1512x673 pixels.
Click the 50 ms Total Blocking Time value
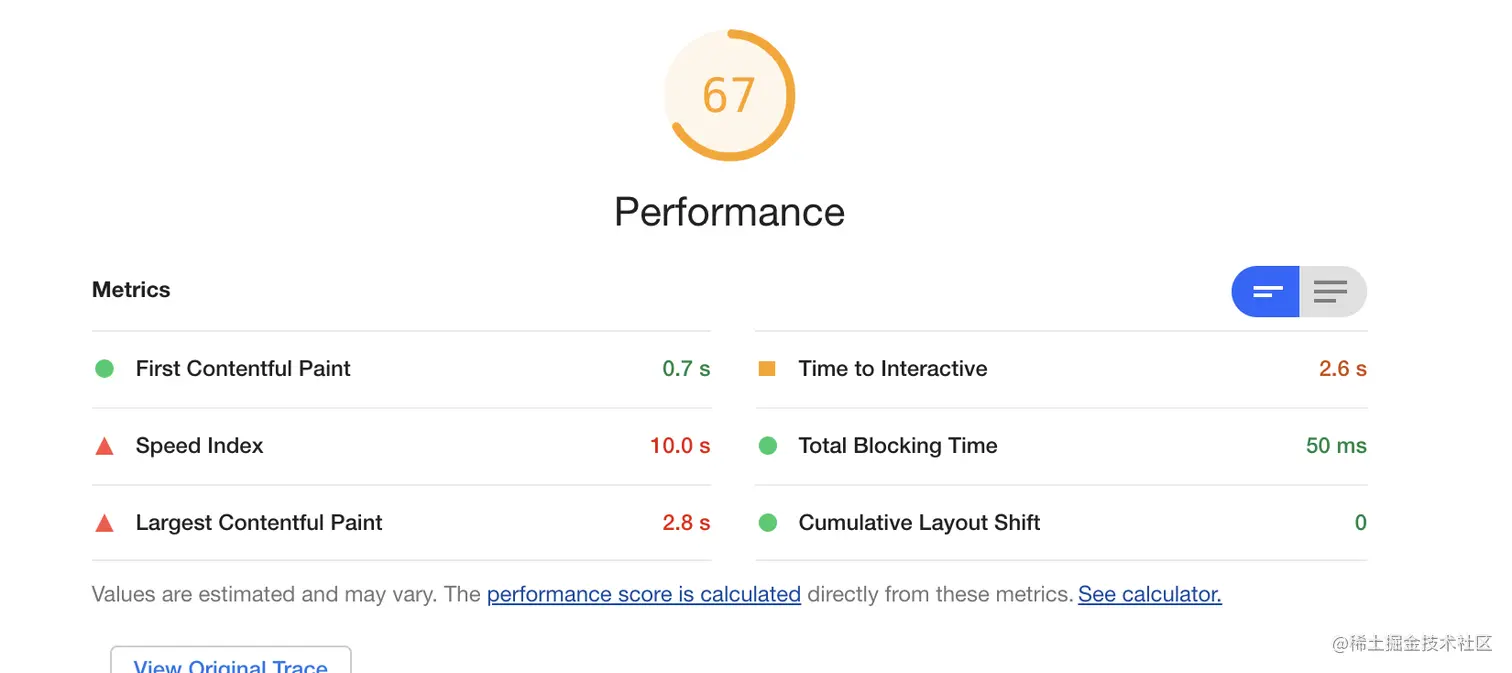(1336, 446)
